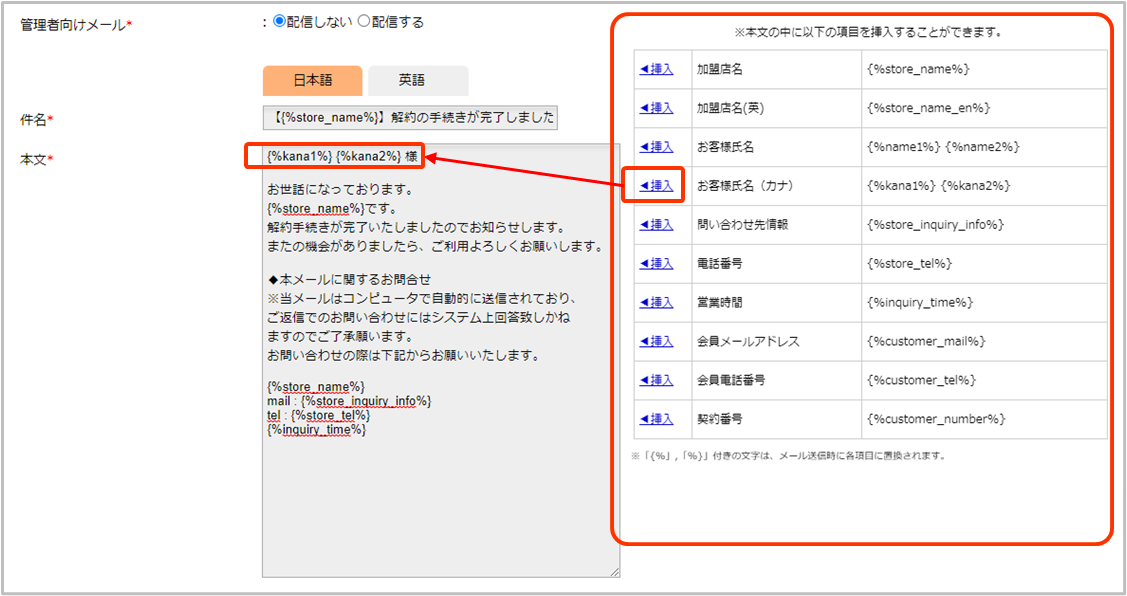
Task: Insert the 会員メールアドレス placeholder
Action: [x=656, y=342]
